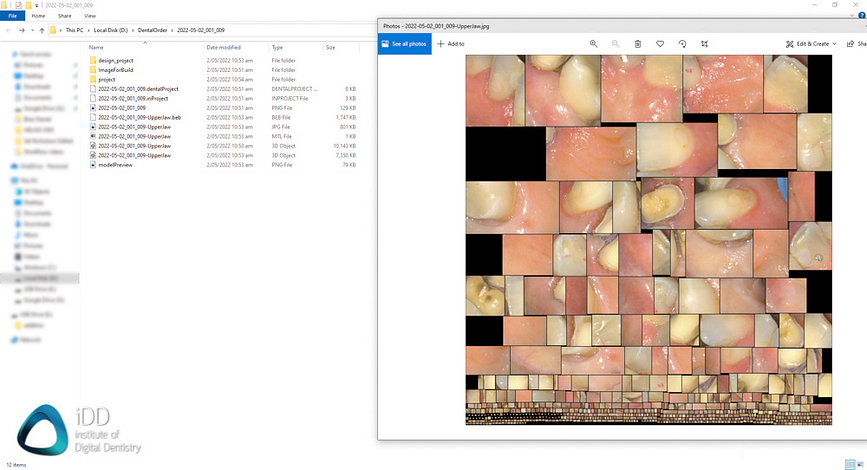Select the design_project folder
867x470 pixels.
(x=116, y=61)
